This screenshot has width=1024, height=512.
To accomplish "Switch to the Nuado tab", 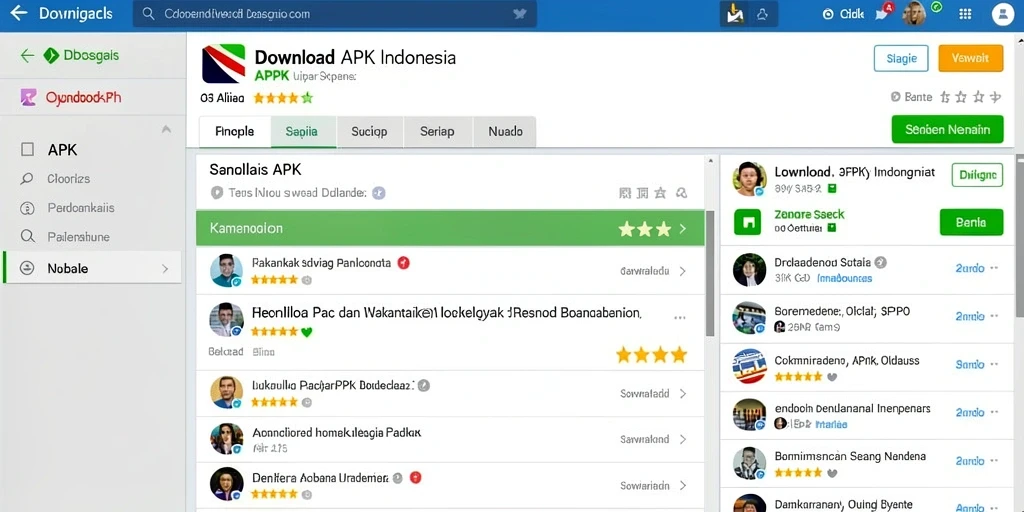I will coord(505,131).
